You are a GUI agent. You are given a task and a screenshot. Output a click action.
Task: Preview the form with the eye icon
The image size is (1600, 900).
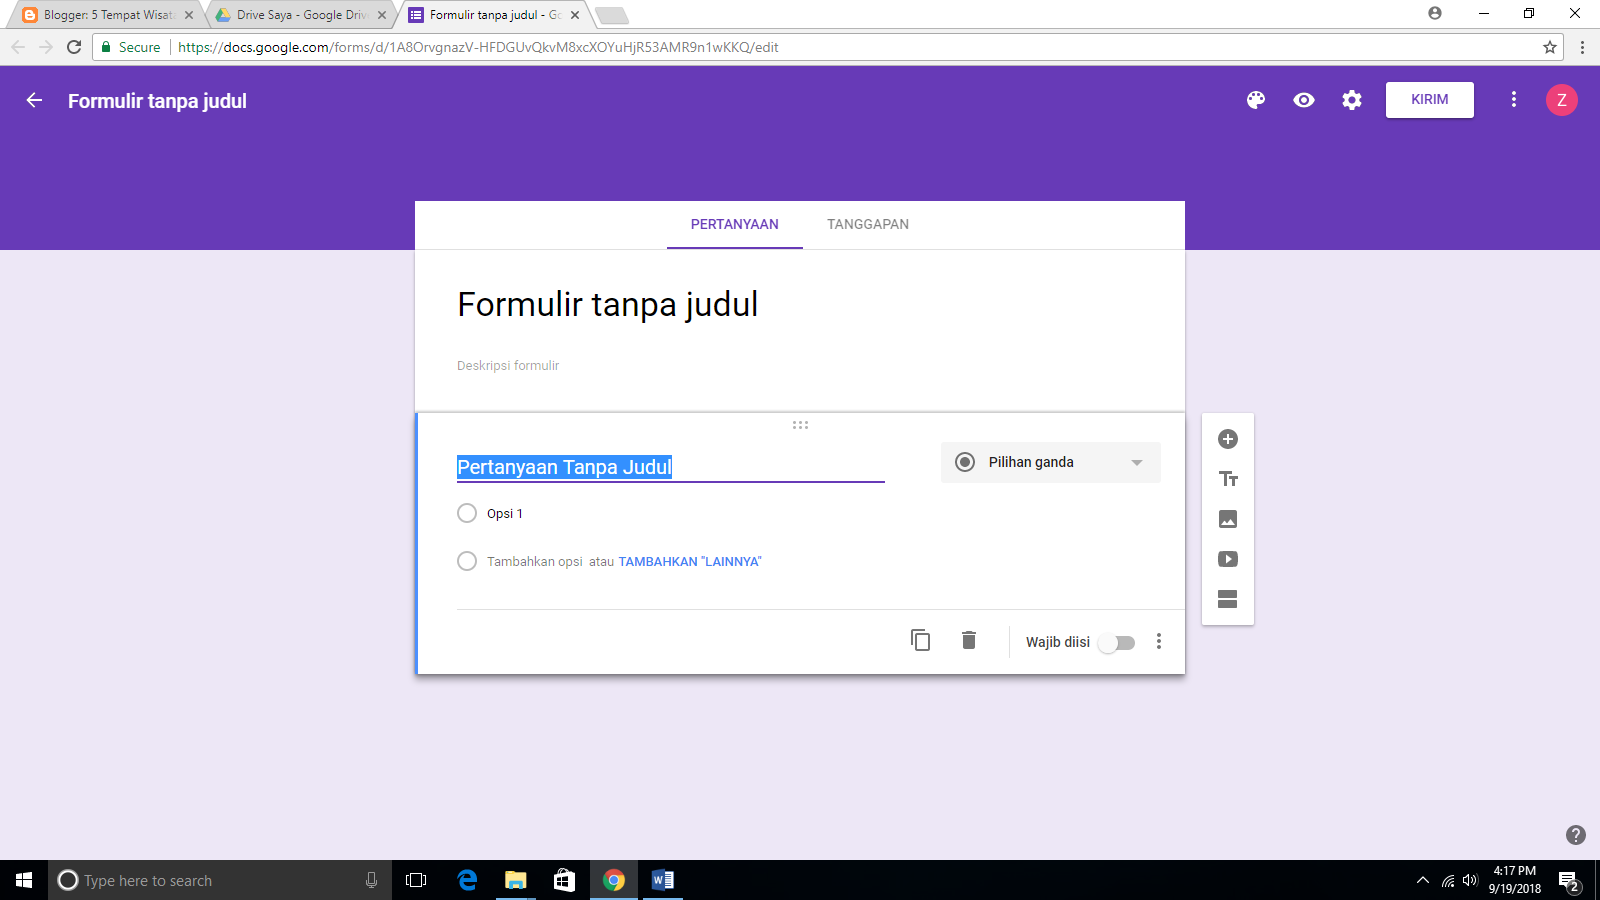point(1303,100)
